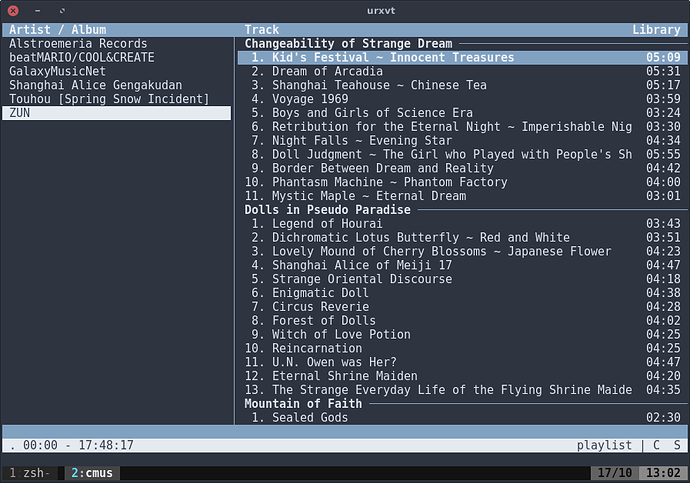Screen dimensions: 690x483
Task: Select track U.N. Owen was Her?
Action: coord(462,362)
